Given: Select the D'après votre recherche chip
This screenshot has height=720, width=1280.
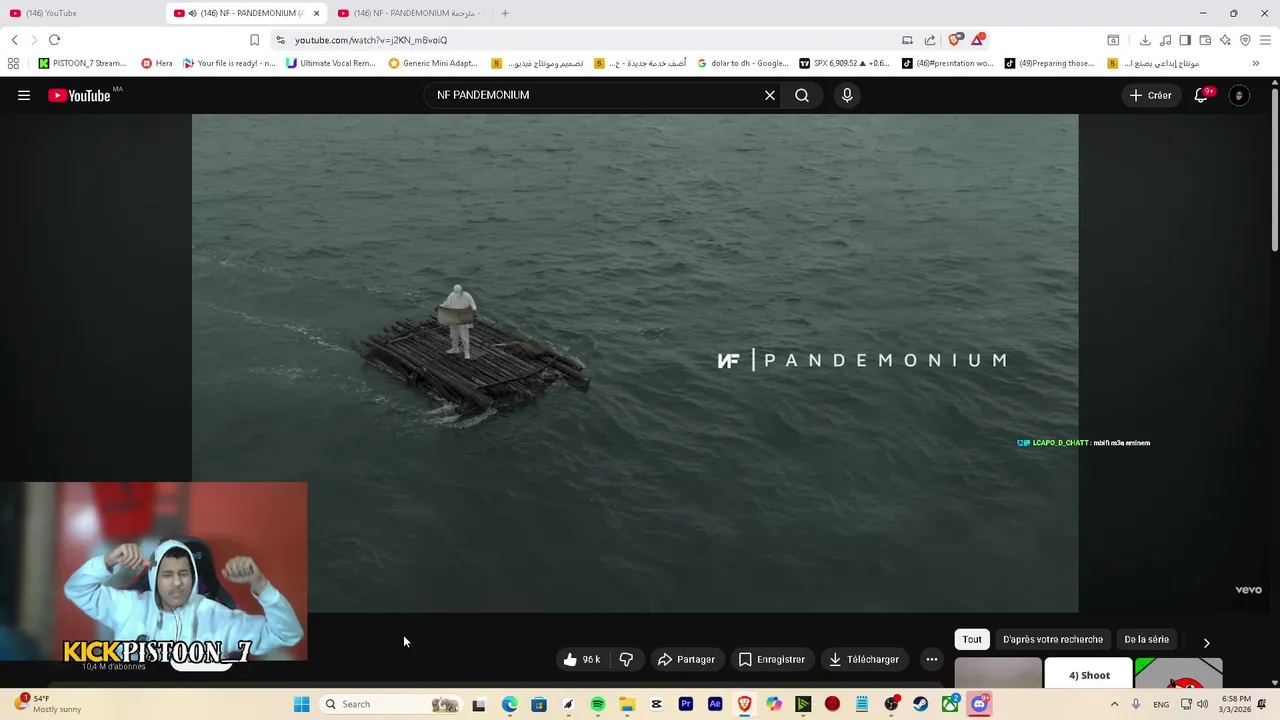Looking at the screenshot, I should 1053,639.
